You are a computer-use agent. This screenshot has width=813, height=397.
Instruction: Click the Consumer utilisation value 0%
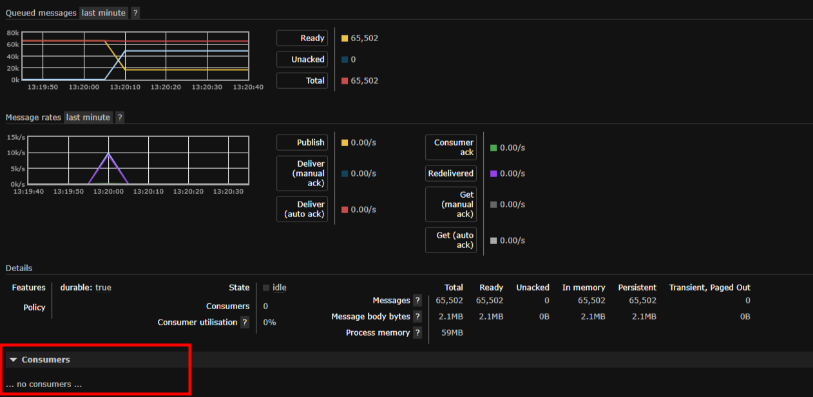[269, 322]
